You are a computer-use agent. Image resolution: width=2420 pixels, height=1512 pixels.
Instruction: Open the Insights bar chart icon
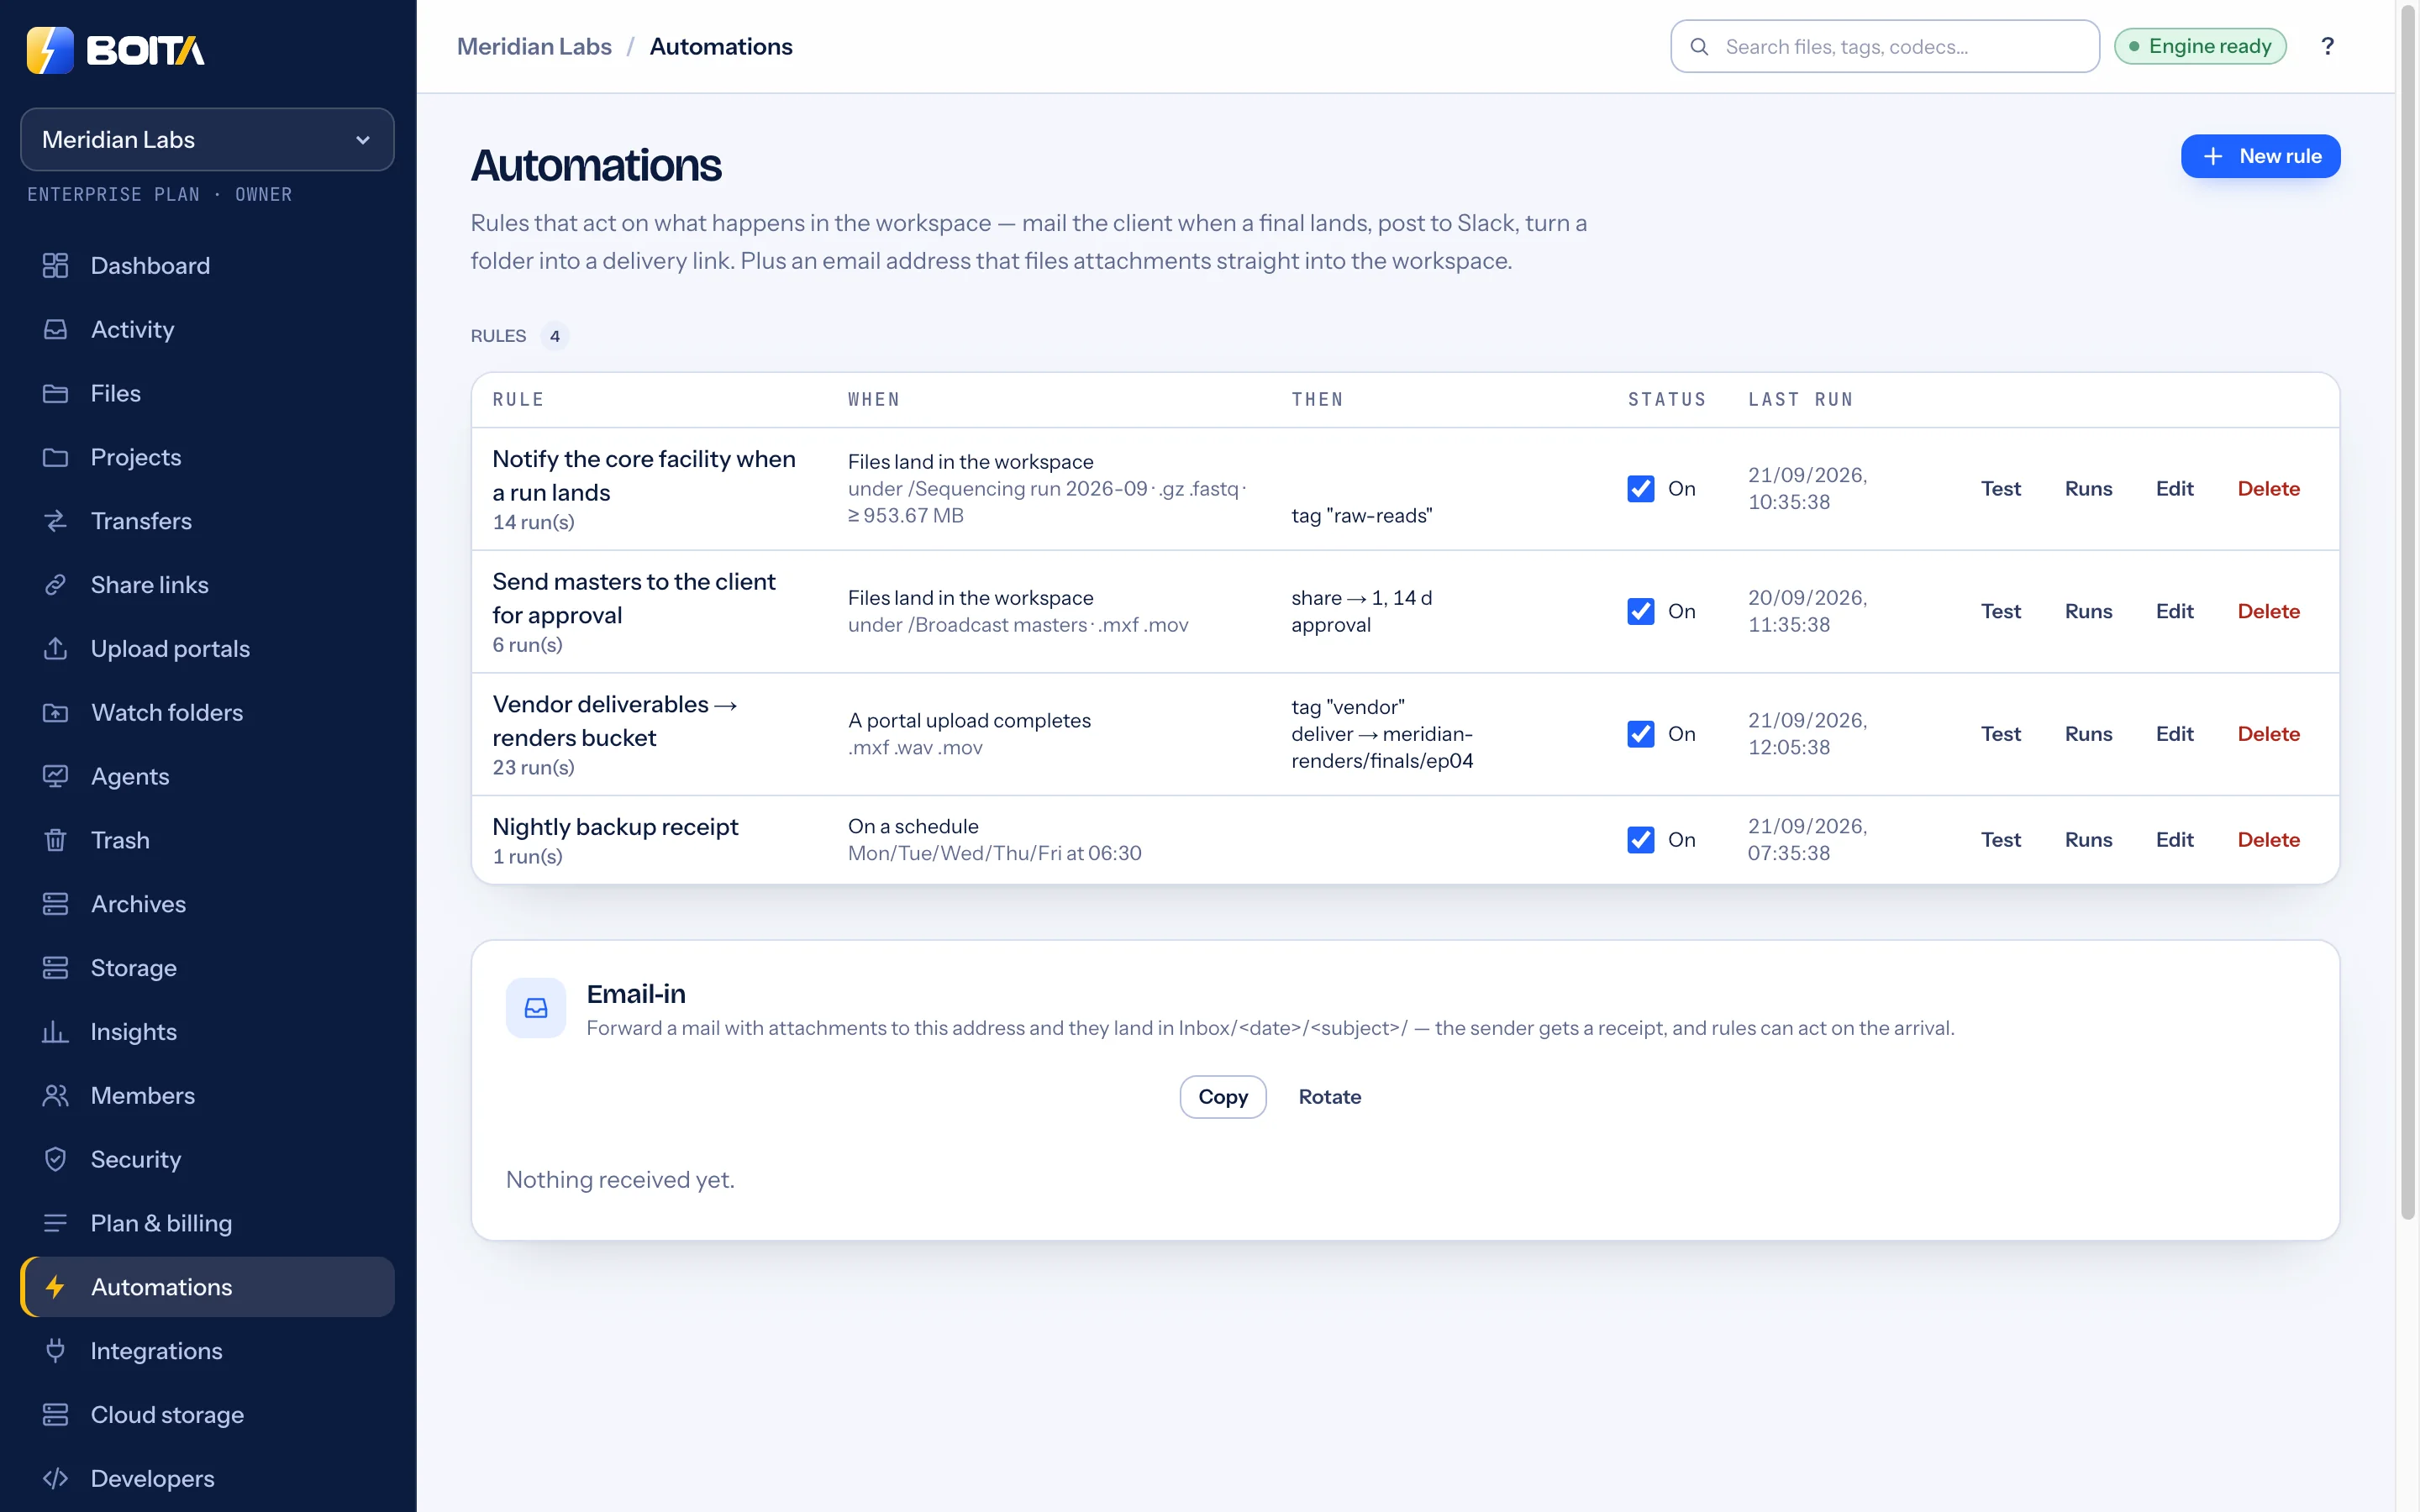click(55, 1032)
